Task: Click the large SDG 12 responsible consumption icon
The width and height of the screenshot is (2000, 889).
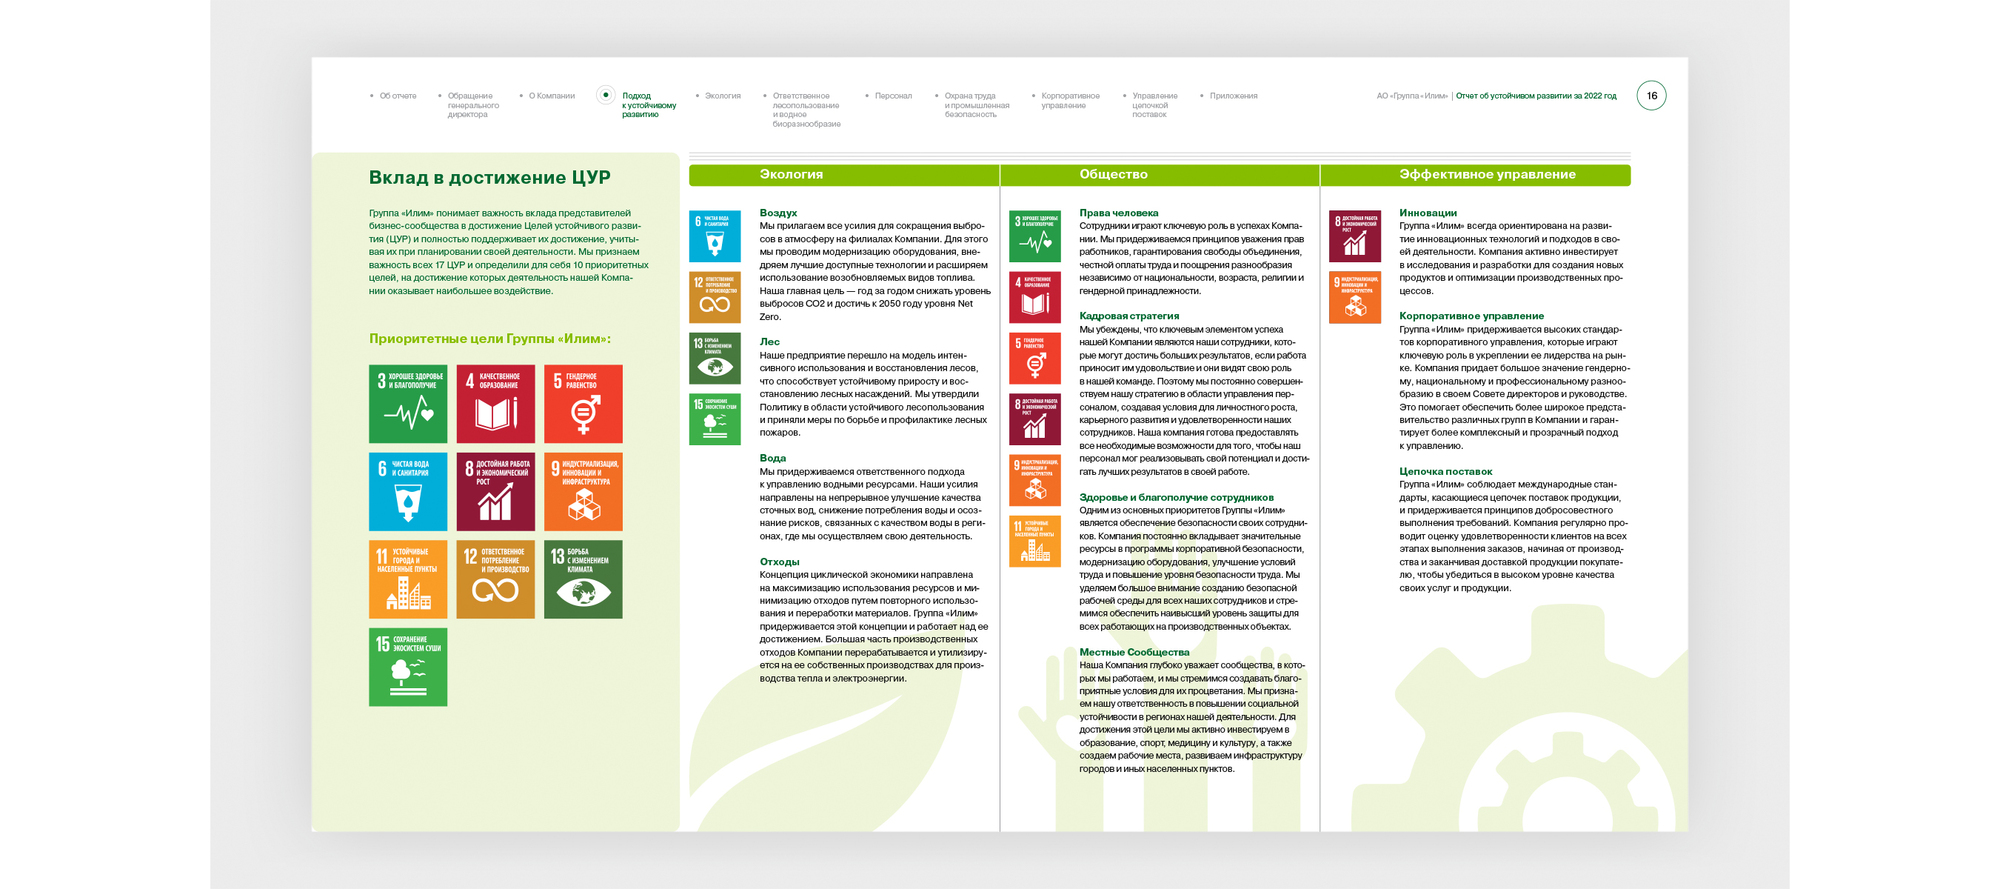Action: [x=496, y=579]
